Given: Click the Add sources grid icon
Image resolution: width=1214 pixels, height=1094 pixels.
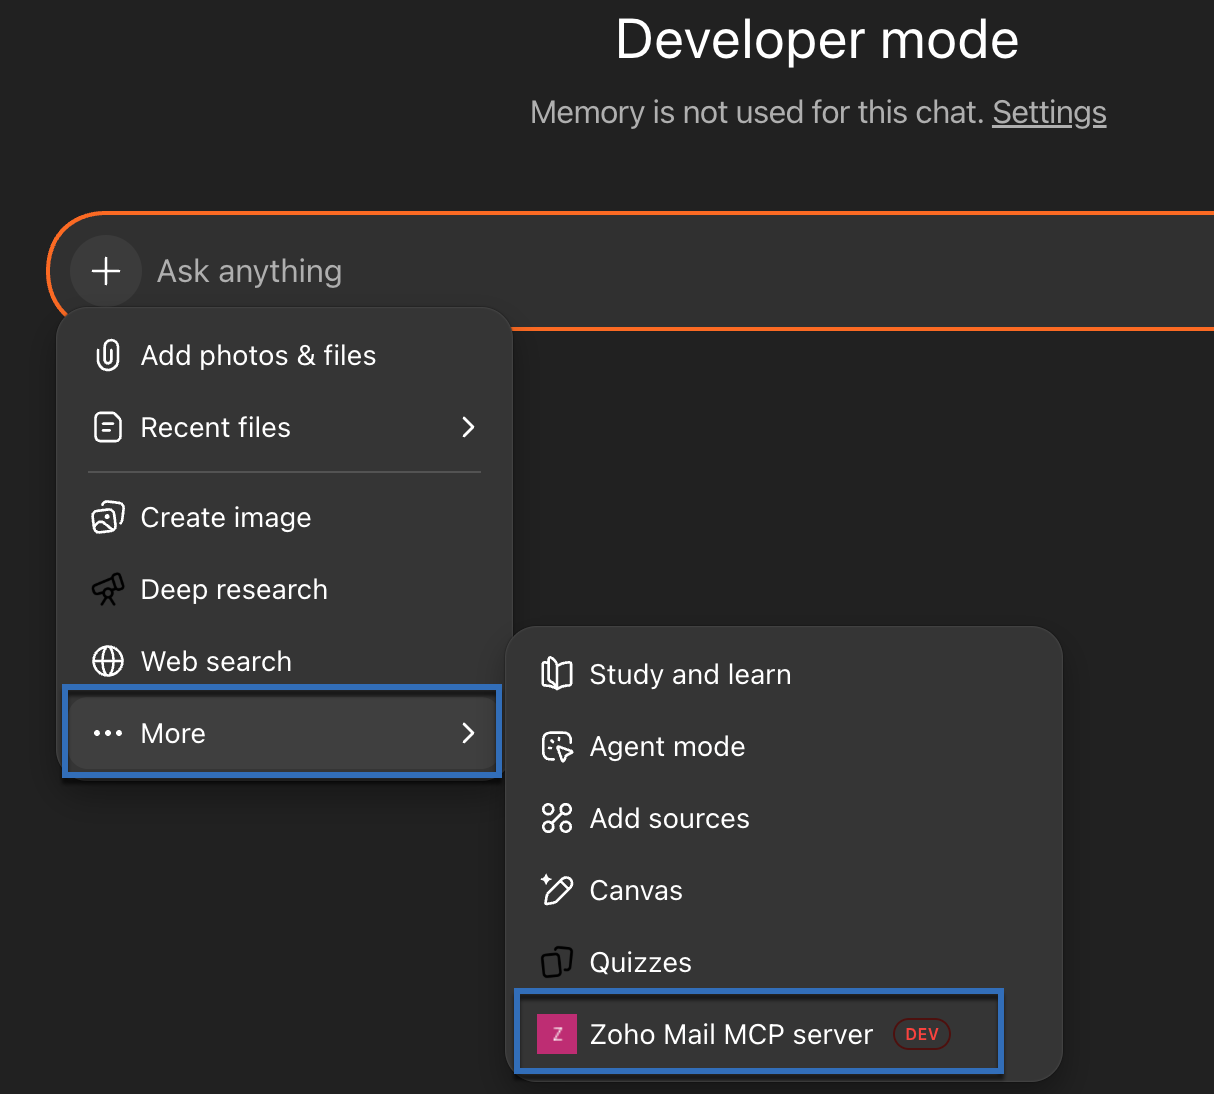Looking at the screenshot, I should (x=557, y=818).
